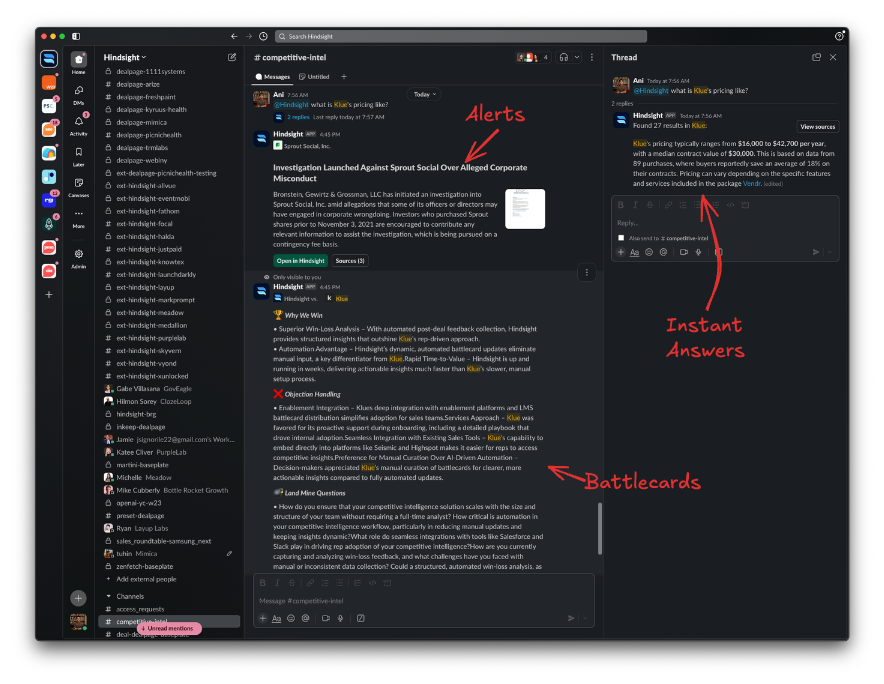
Task: Go back using the left arrow
Action: 234,36
